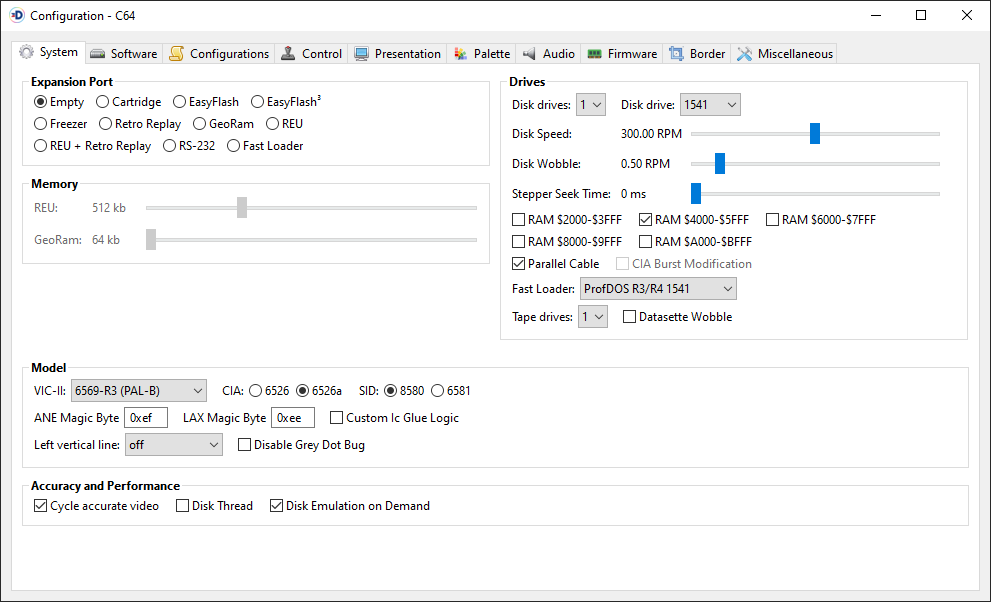This screenshot has width=991, height=602.
Task: Click the Firmware chip icon
Action: click(594, 54)
